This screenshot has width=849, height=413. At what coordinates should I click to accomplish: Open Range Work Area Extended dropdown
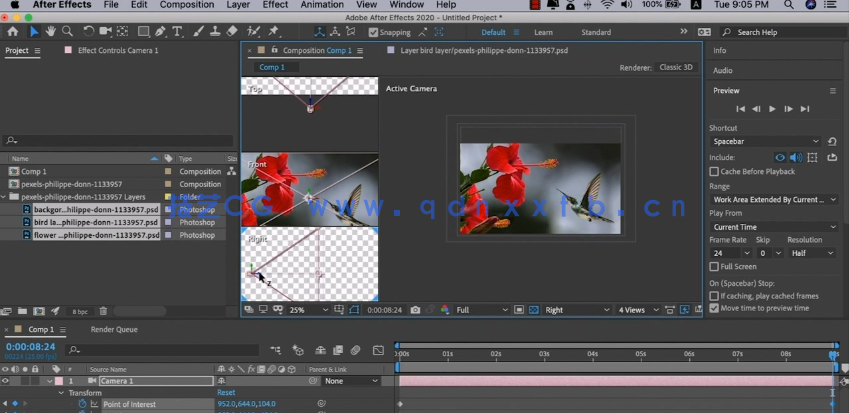point(774,200)
